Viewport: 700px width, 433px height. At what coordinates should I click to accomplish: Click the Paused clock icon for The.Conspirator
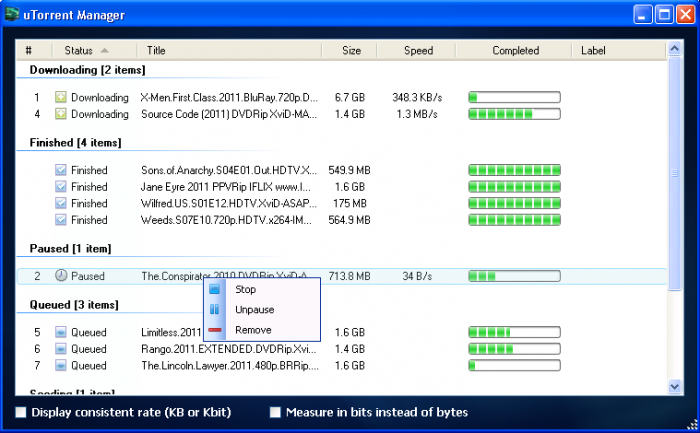coord(61,275)
